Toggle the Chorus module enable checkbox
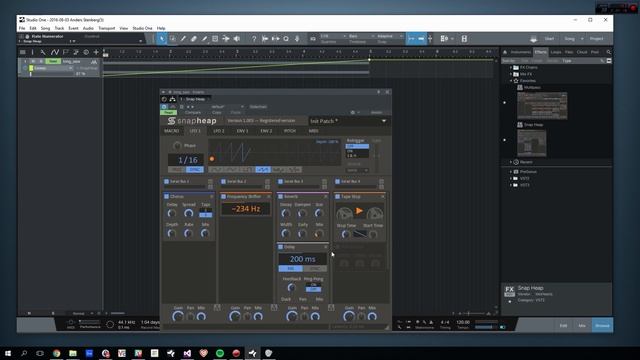 167,197
